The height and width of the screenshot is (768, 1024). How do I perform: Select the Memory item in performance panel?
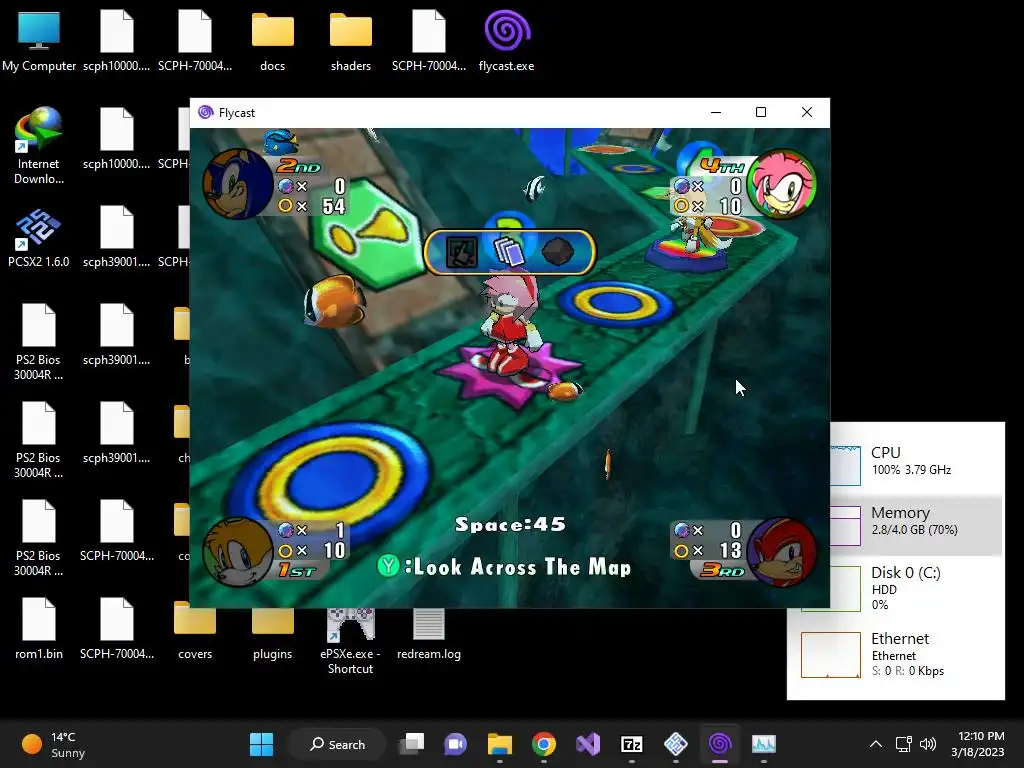pyautogui.click(x=917, y=526)
